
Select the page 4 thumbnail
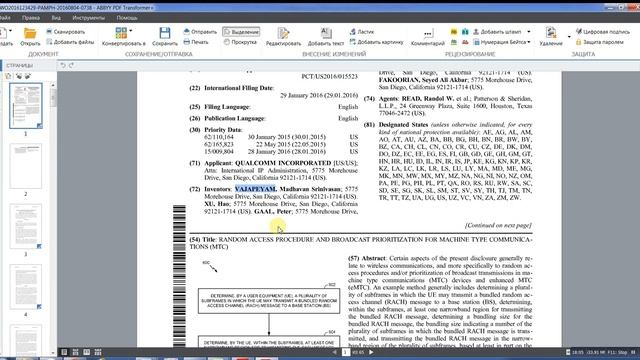pyautogui.click(x=26, y=287)
